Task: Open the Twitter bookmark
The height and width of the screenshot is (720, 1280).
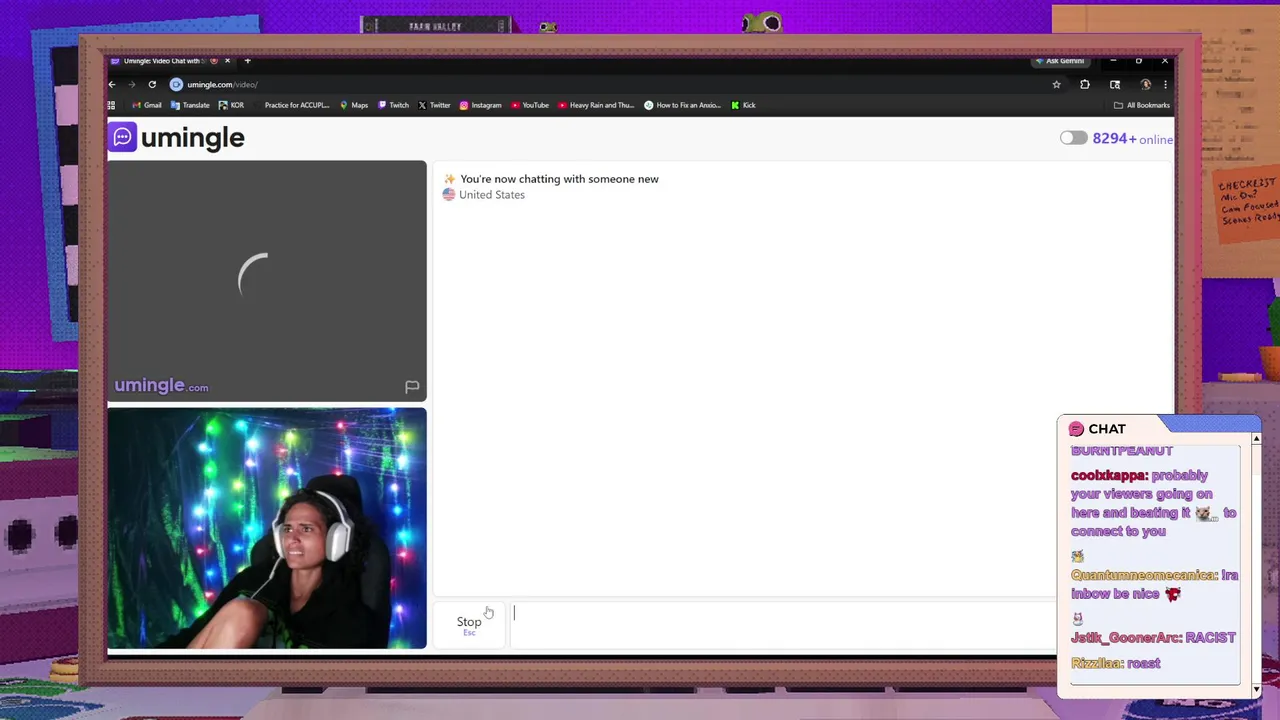Action: point(434,105)
